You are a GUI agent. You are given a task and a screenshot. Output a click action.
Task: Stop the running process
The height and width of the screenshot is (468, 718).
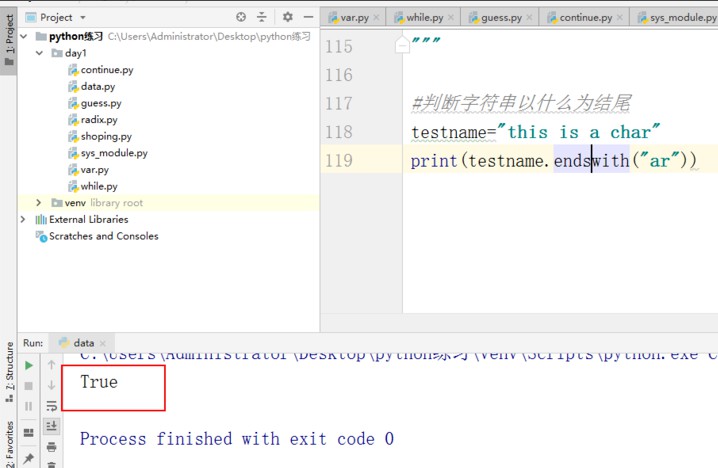point(28,386)
